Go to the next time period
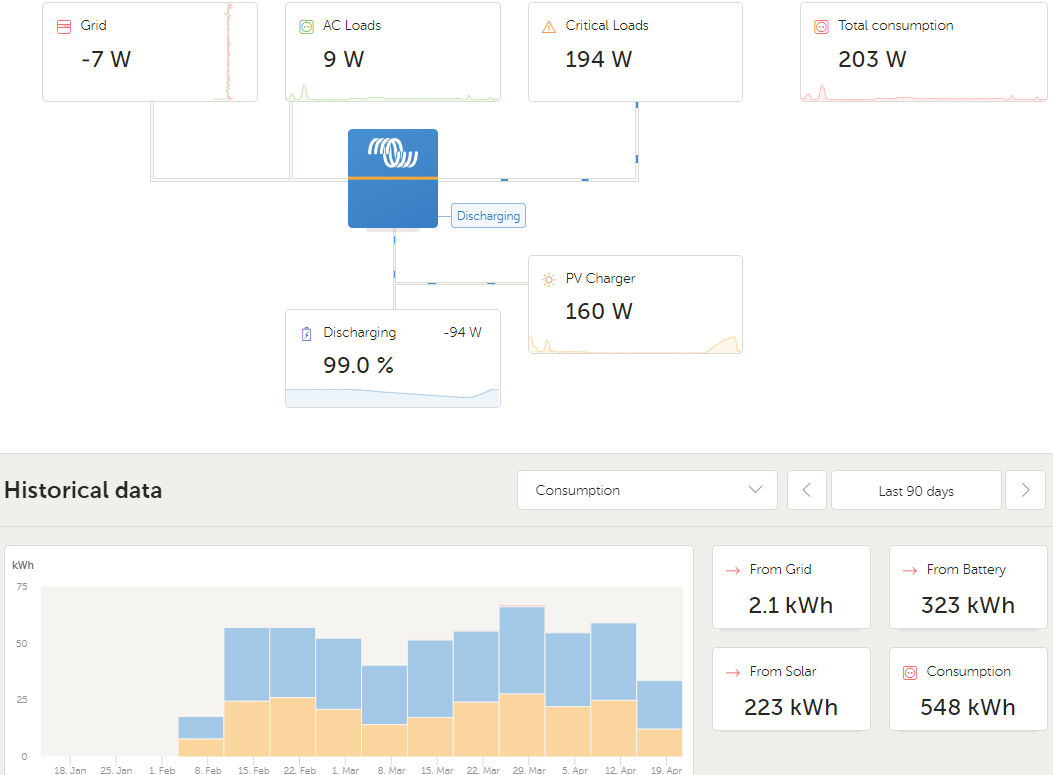 coord(1025,490)
